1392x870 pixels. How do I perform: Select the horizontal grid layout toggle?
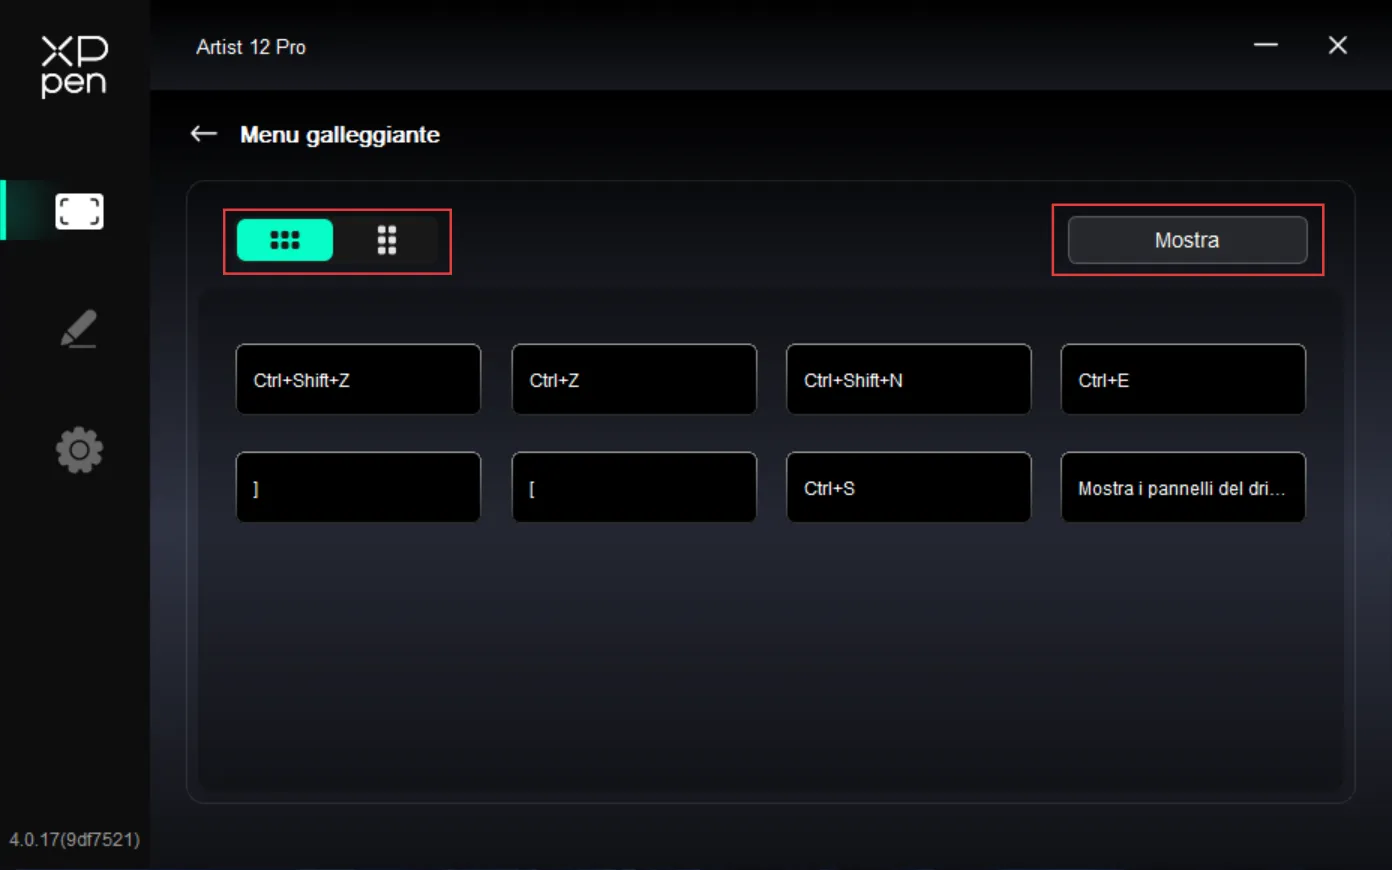[285, 240]
